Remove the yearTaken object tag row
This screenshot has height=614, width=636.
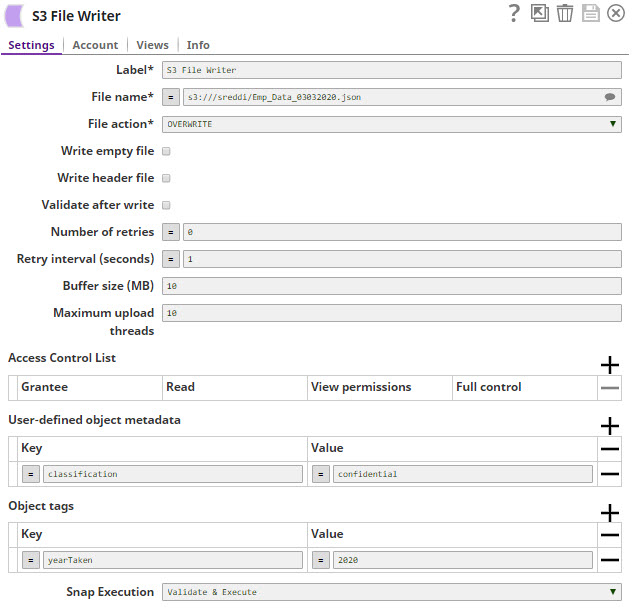coord(609,560)
